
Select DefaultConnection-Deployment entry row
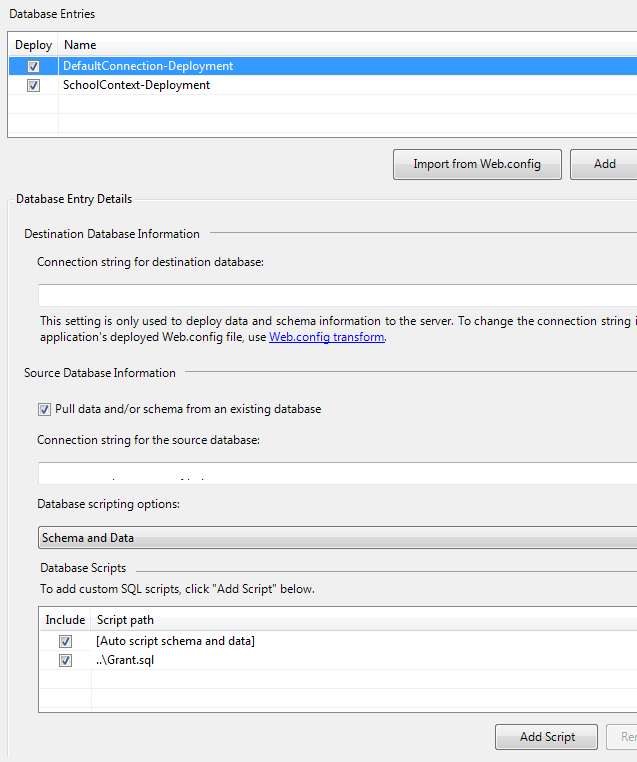[x=148, y=66]
